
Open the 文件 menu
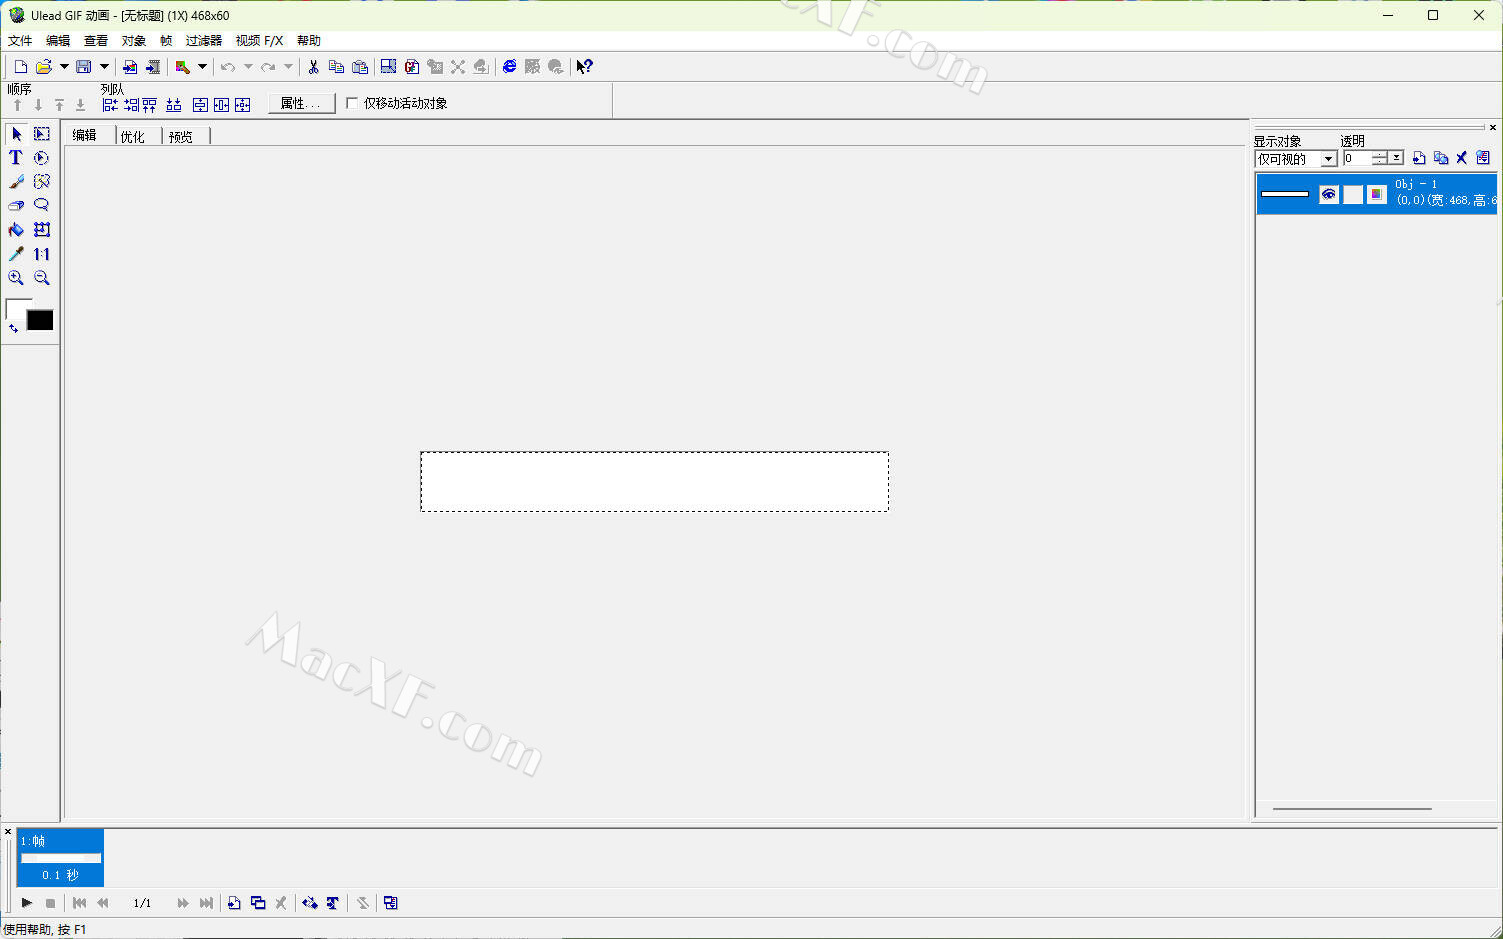pos(20,41)
